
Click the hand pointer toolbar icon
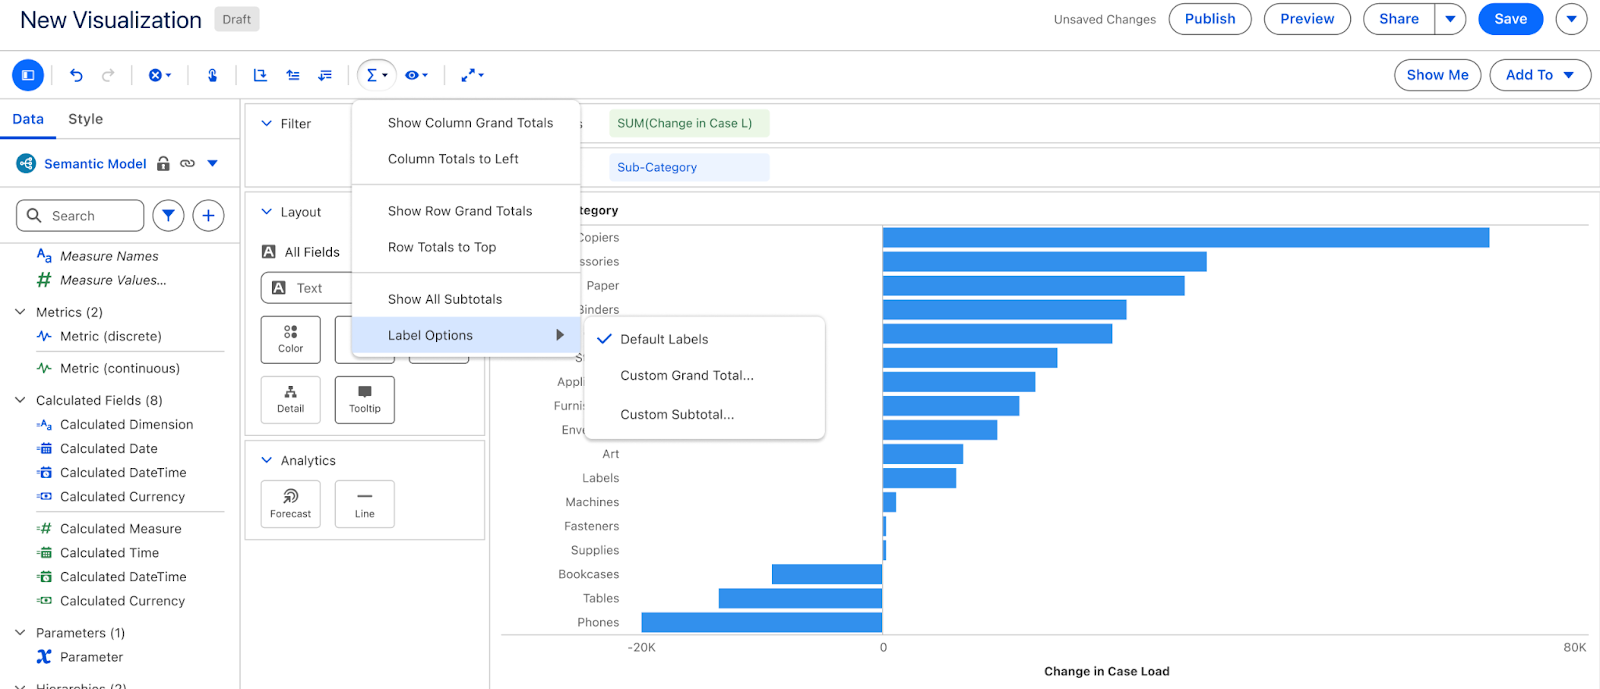point(212,75)
